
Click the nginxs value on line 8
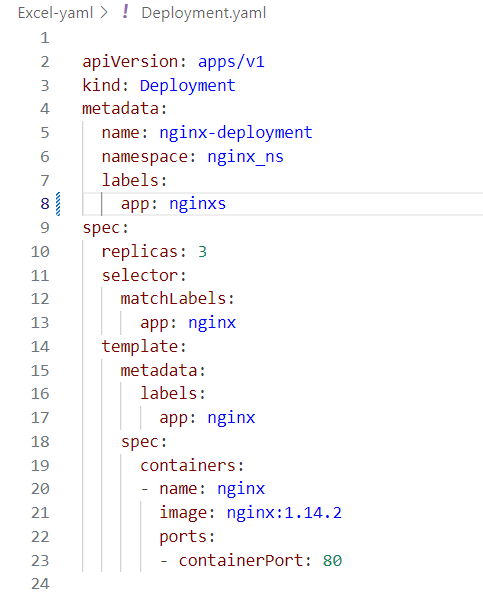click(197, 204)
